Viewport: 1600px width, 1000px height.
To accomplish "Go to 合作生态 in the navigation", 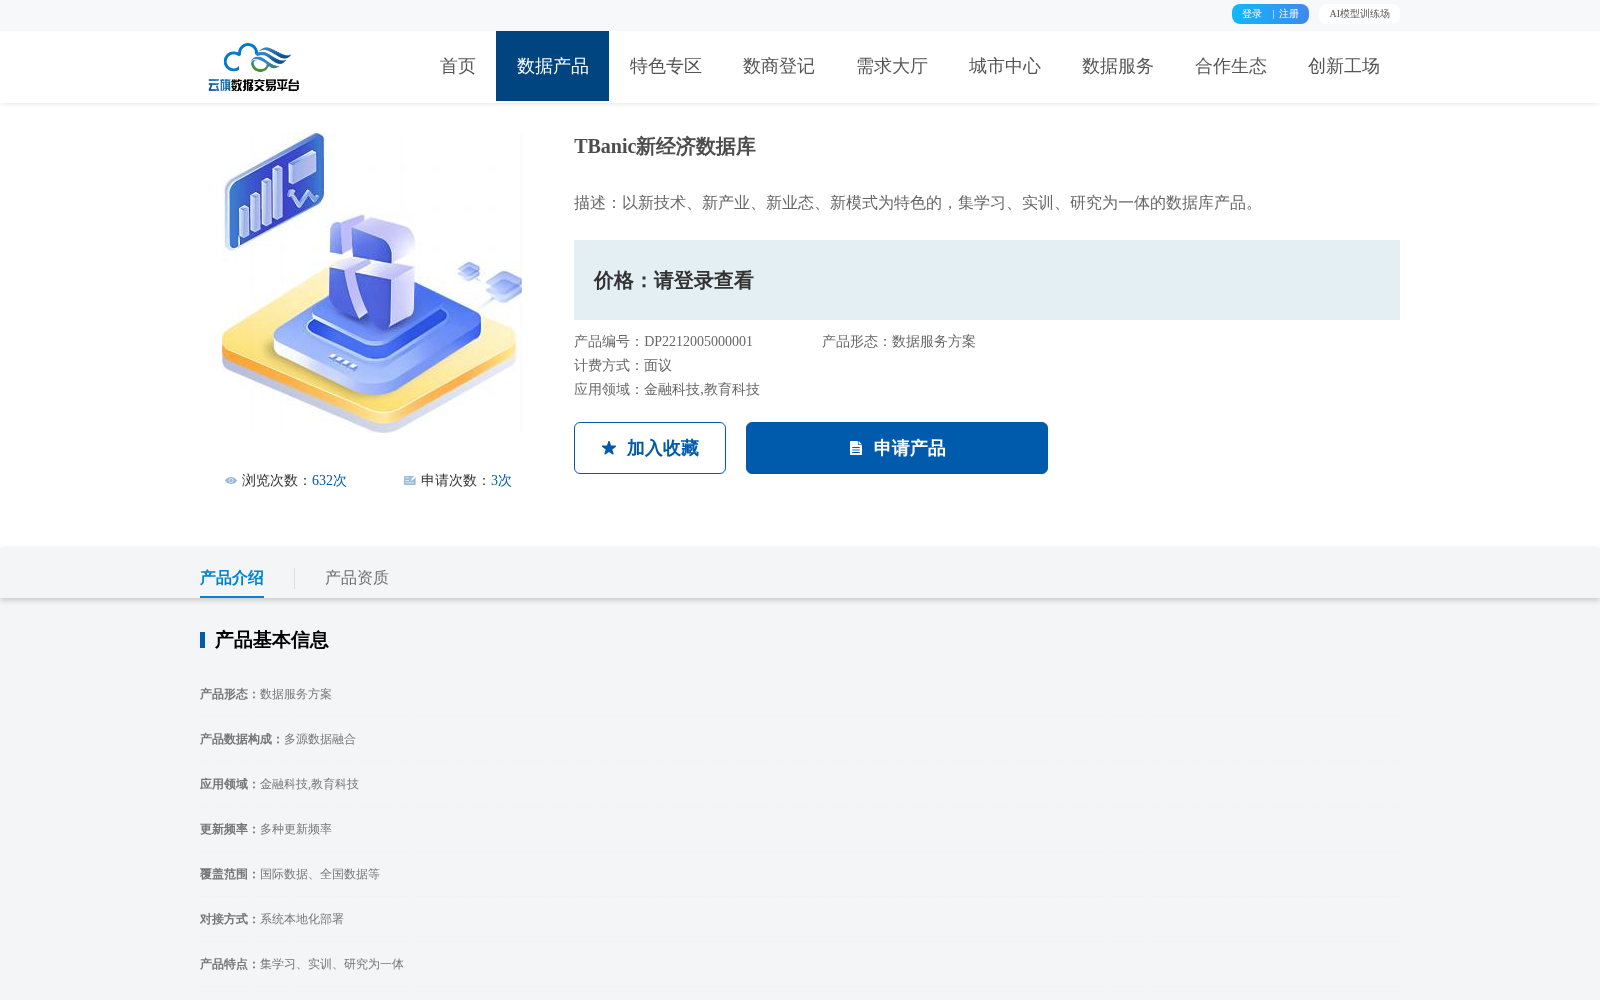I will [x=1231, y=66].
